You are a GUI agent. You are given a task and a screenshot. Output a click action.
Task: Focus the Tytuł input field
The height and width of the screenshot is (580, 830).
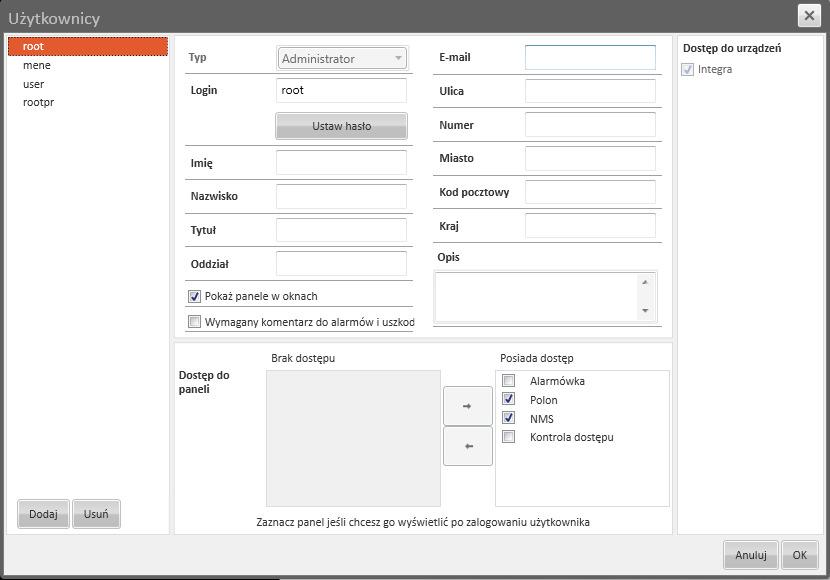pos(341,230)
